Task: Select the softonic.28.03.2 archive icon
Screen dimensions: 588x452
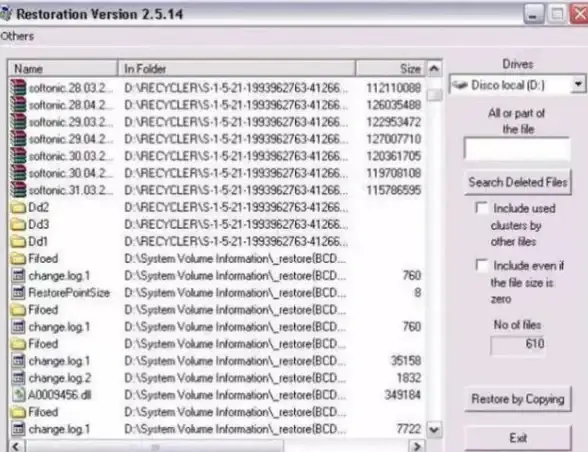Action: (x=18, y=88)
